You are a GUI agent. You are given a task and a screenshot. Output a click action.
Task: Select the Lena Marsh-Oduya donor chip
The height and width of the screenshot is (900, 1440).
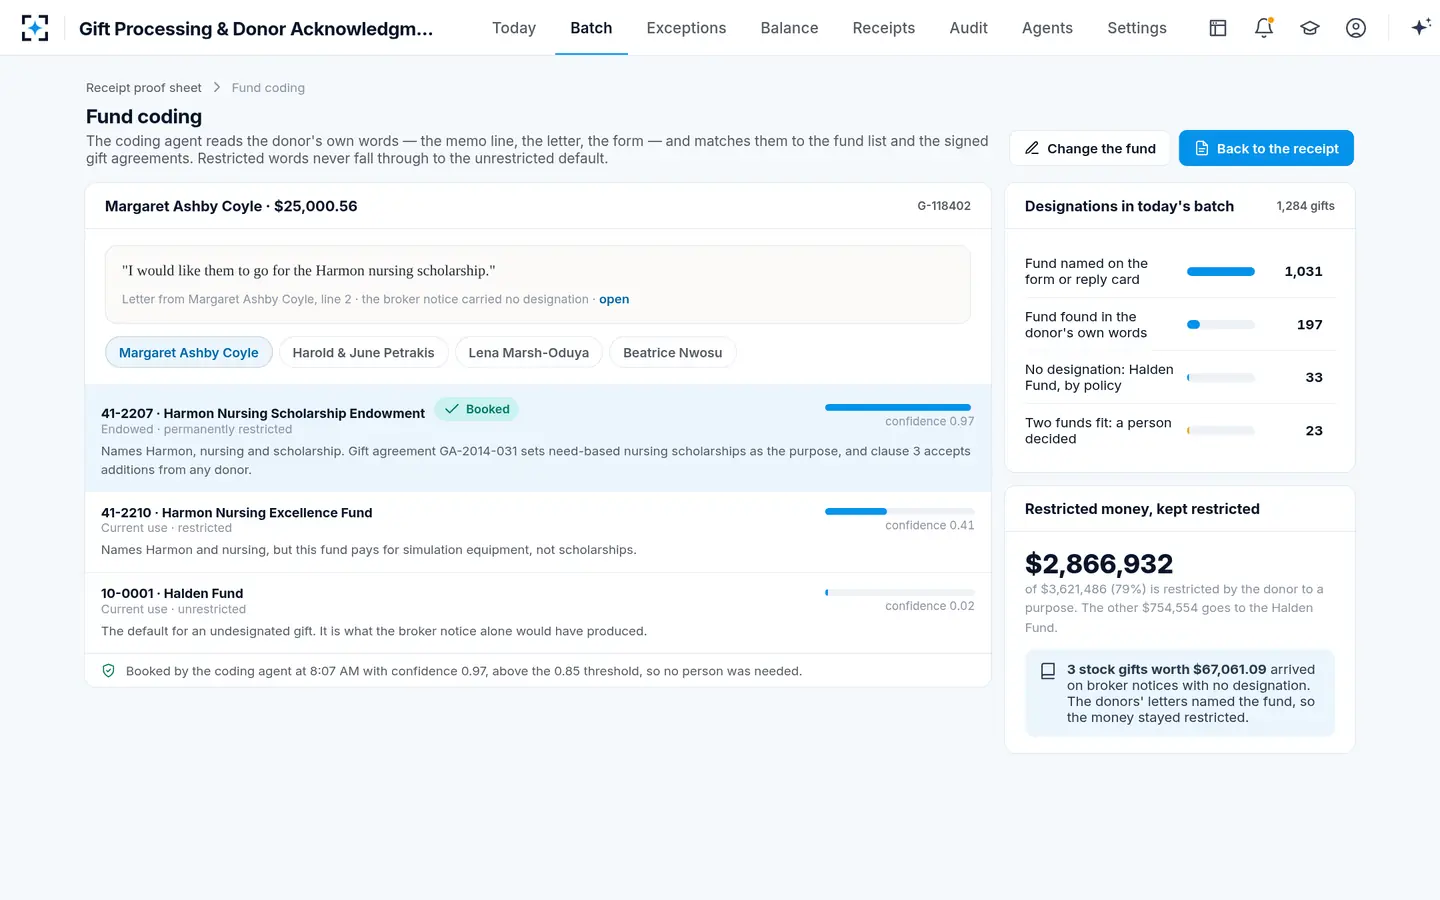[x=529, y=352]
